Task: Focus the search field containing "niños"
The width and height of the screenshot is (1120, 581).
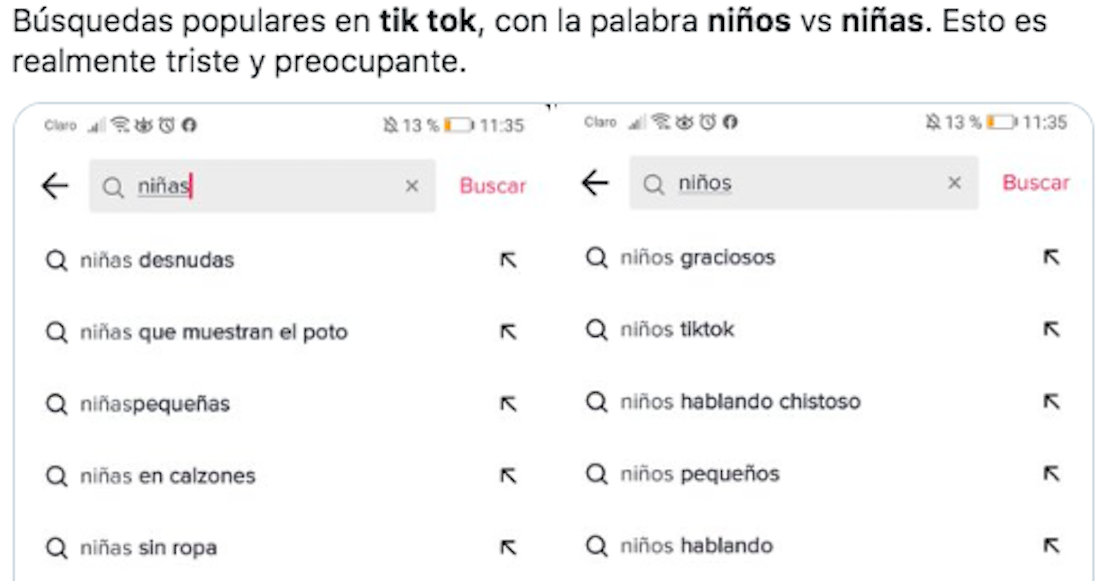Action: click(x=800, y=183)
